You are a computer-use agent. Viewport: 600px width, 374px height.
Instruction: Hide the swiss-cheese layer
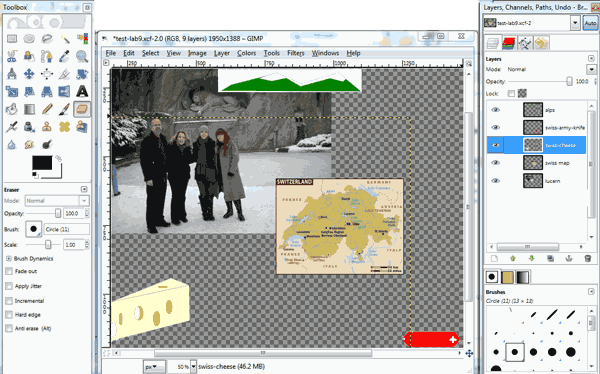tap(496, 145)
